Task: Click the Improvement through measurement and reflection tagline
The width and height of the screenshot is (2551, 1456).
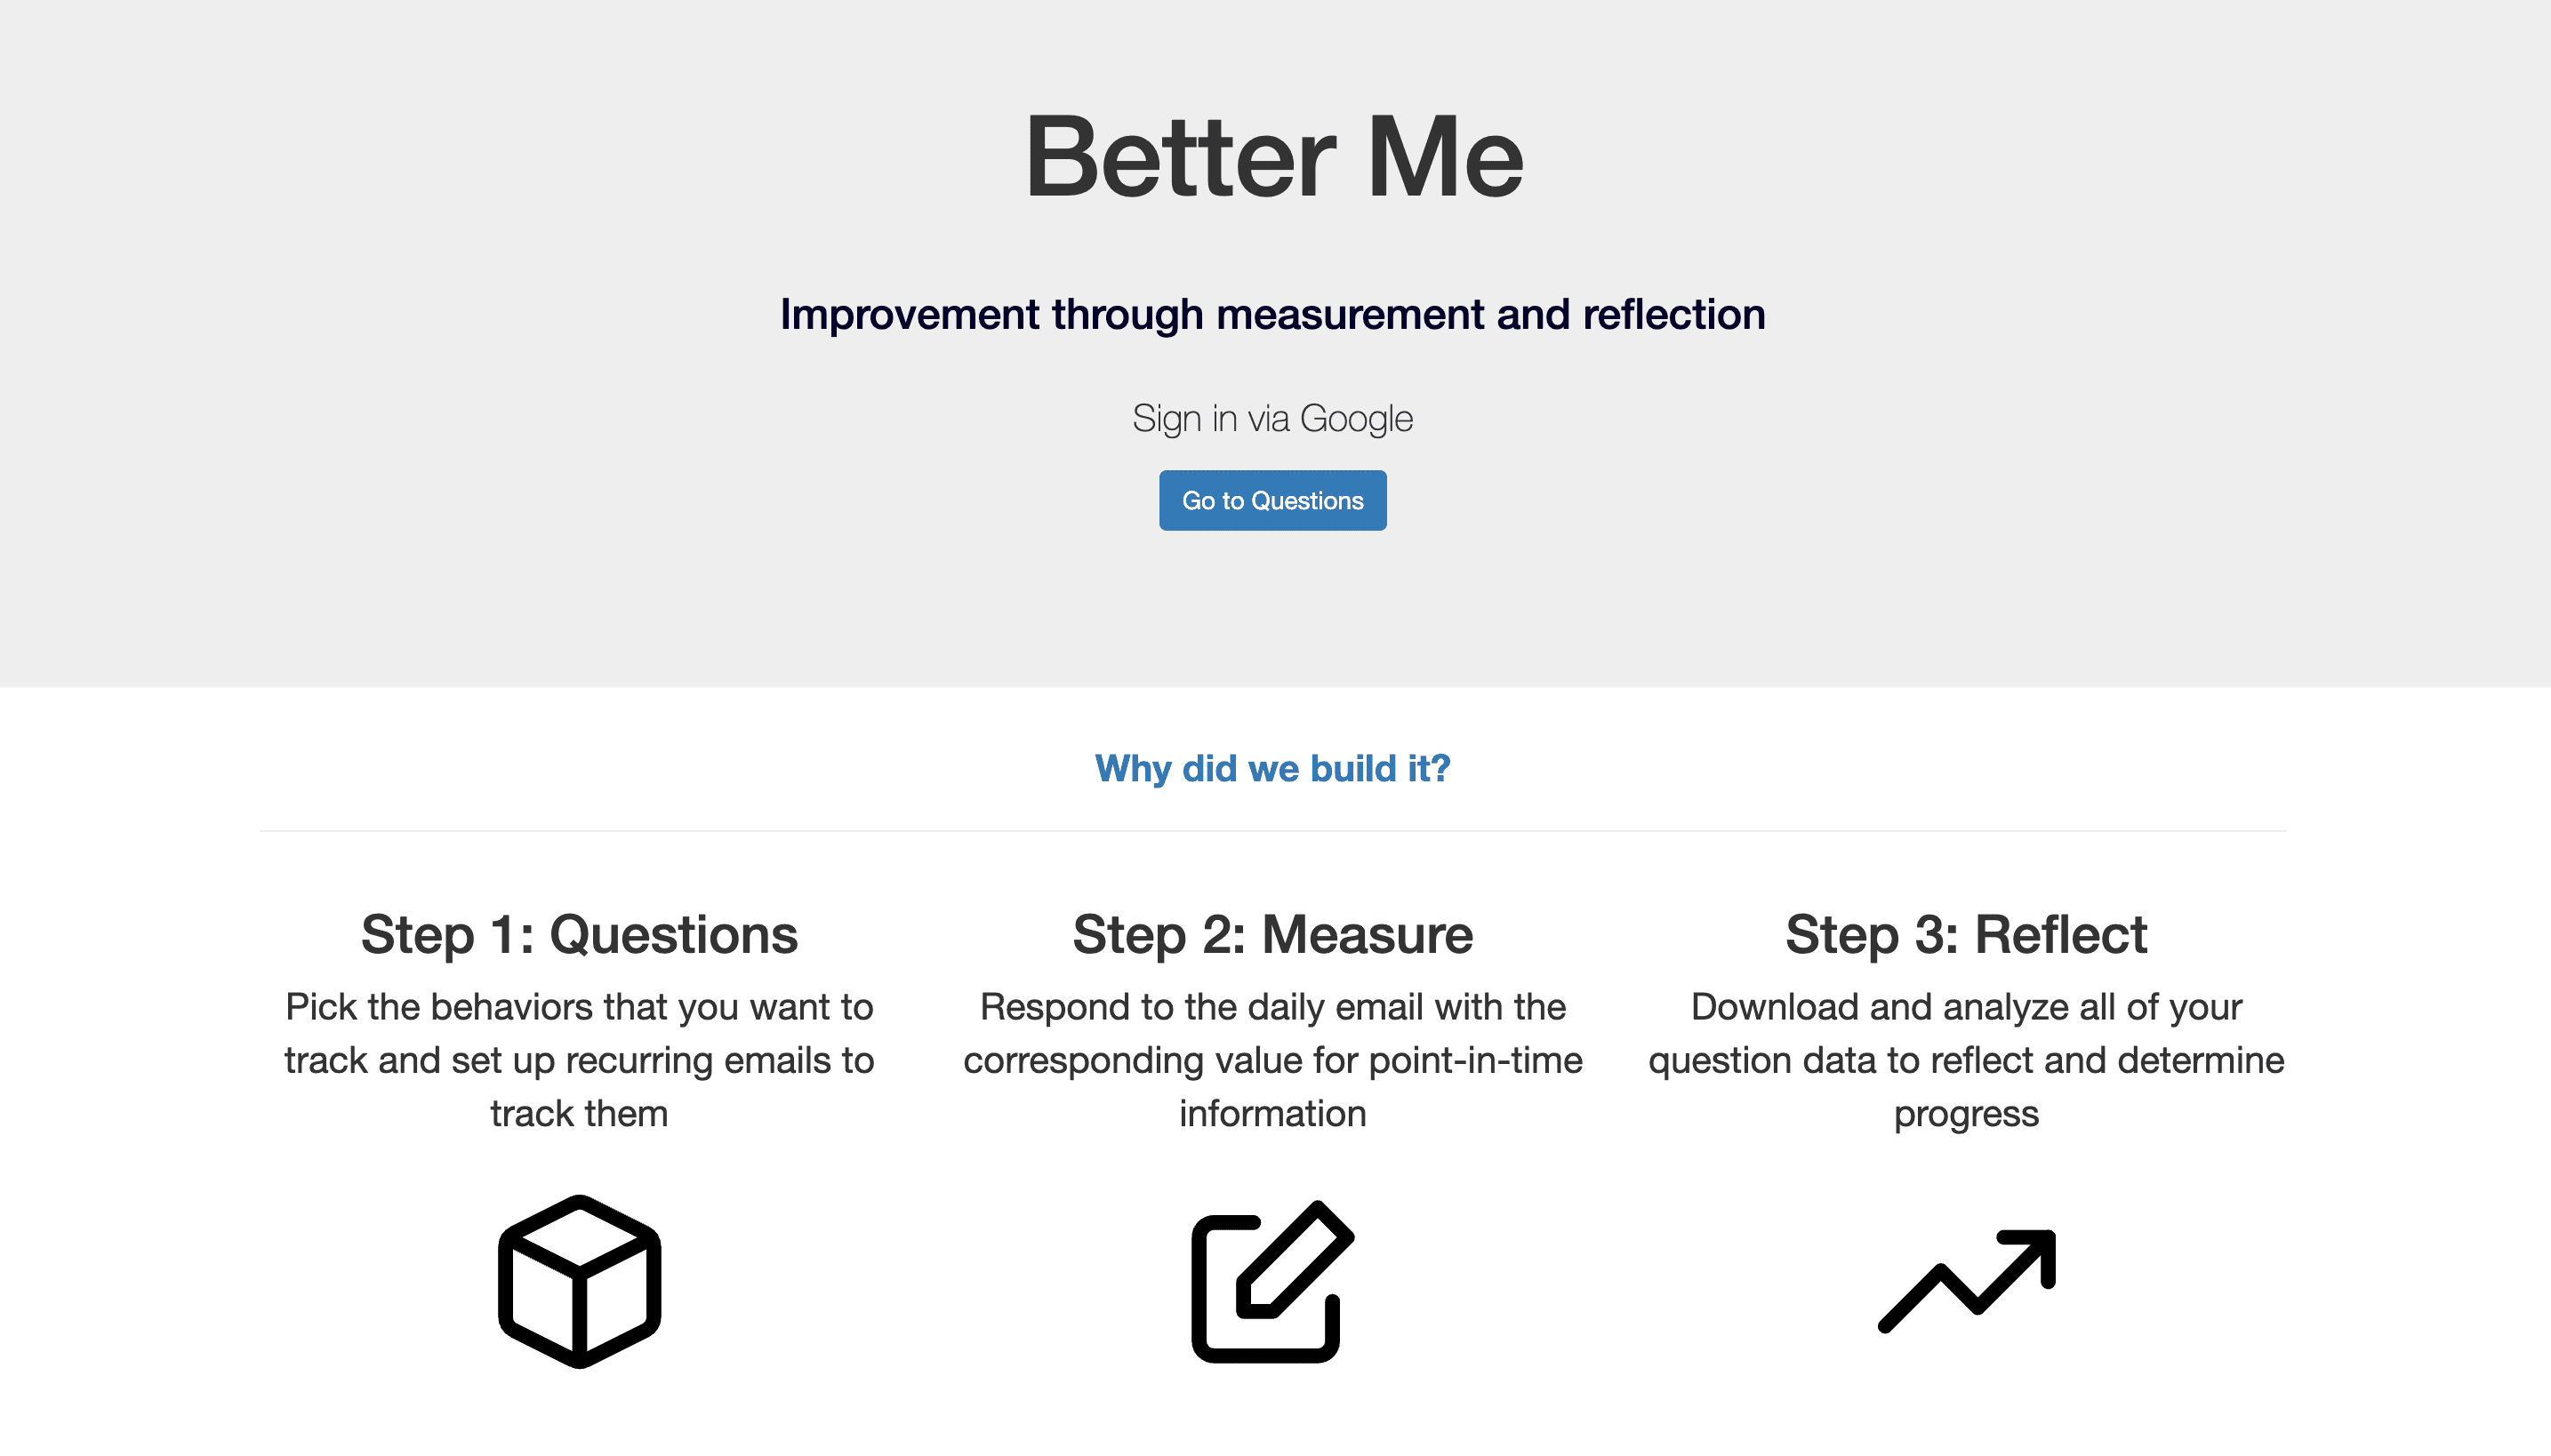Action: pos(1272,314)
